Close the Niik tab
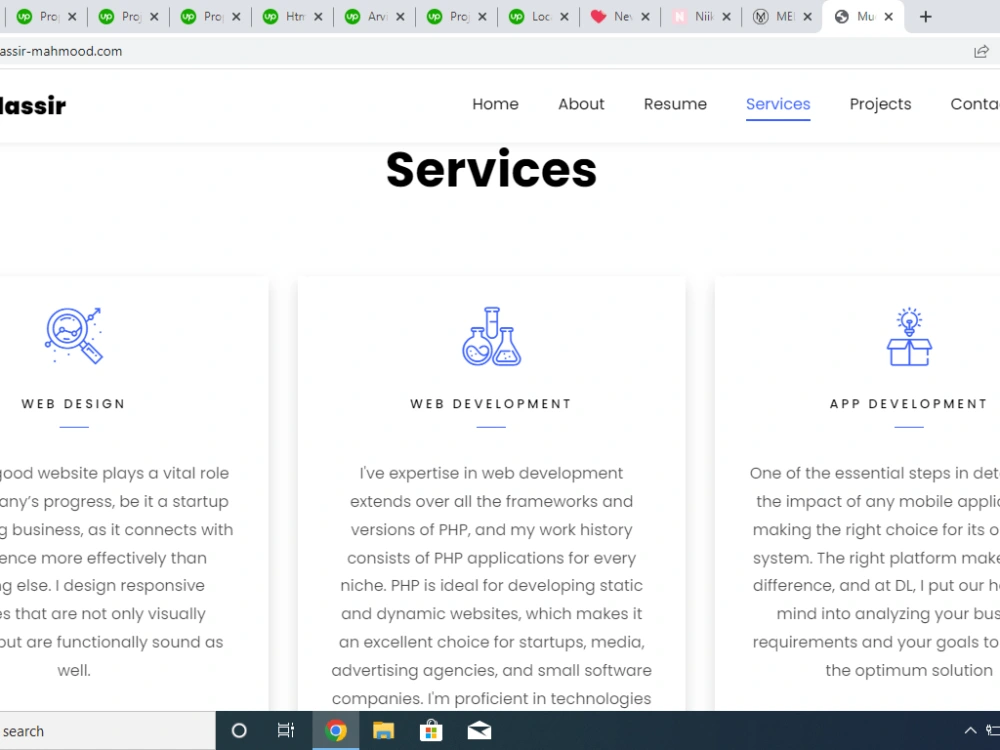Image resolution: width=1000 pixels, height=750 pixels. (726, 17)
